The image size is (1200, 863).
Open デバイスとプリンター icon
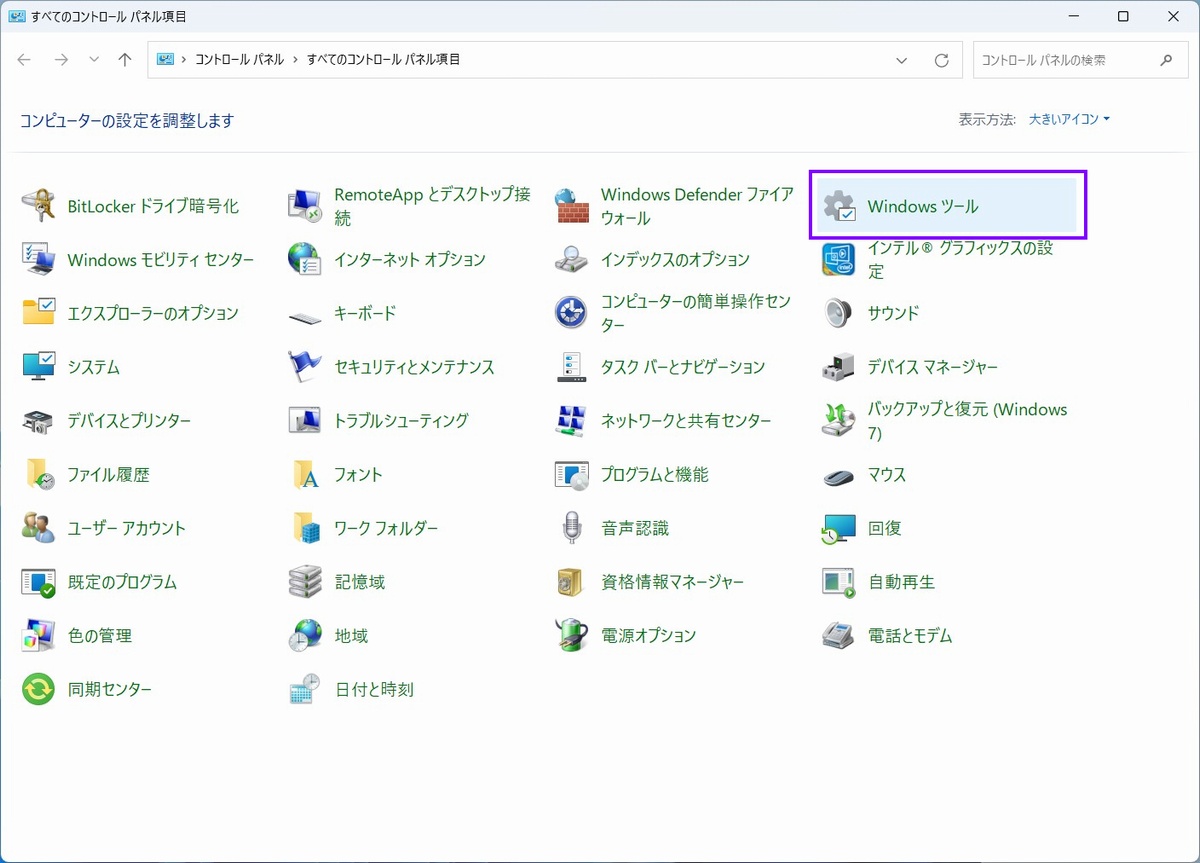tap(38, 421)
